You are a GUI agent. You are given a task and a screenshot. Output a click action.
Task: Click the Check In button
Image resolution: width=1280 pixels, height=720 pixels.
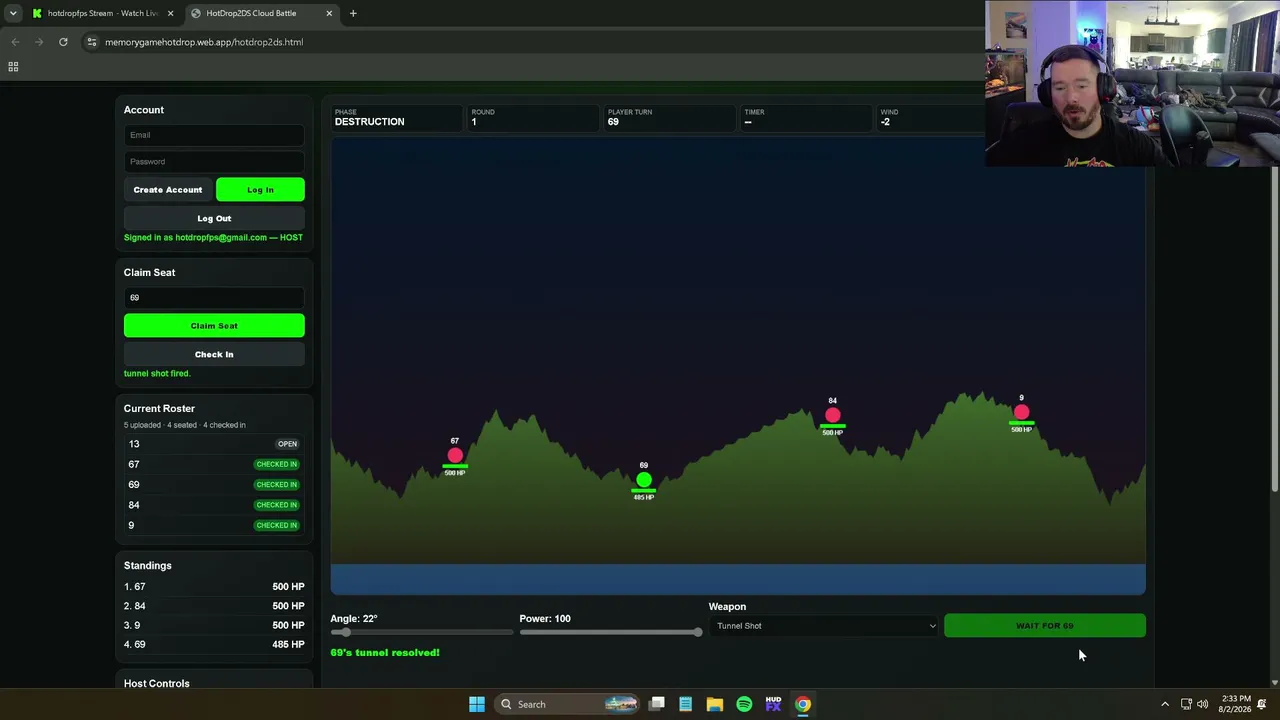pyautogui.click(x=214, y=354)
